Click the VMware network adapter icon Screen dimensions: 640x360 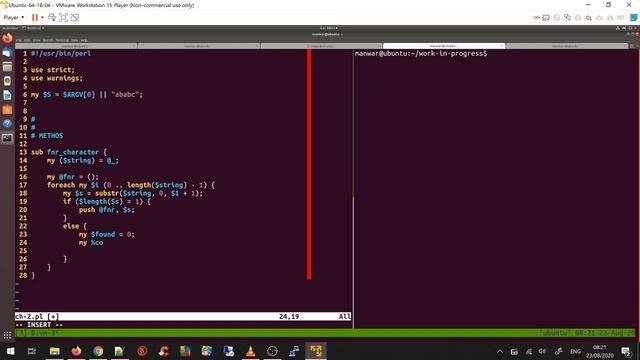tap(567, 18)
